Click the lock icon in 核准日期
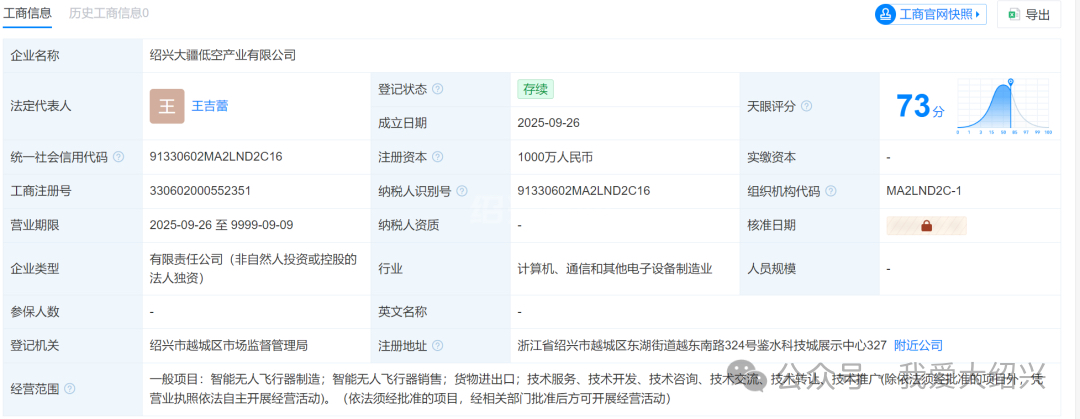The width and height of the screenshot is (1080, 419). (925, 225)
